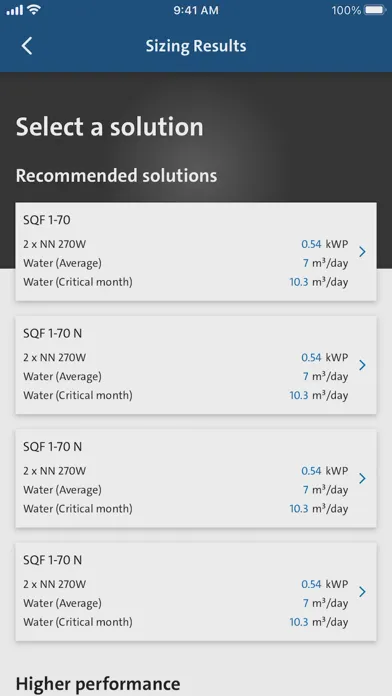Tap 0.54 kWP value in SQF 1-70 card
Image resolution: width=392 pixels, height=696 pixels.
pos(325,244)
